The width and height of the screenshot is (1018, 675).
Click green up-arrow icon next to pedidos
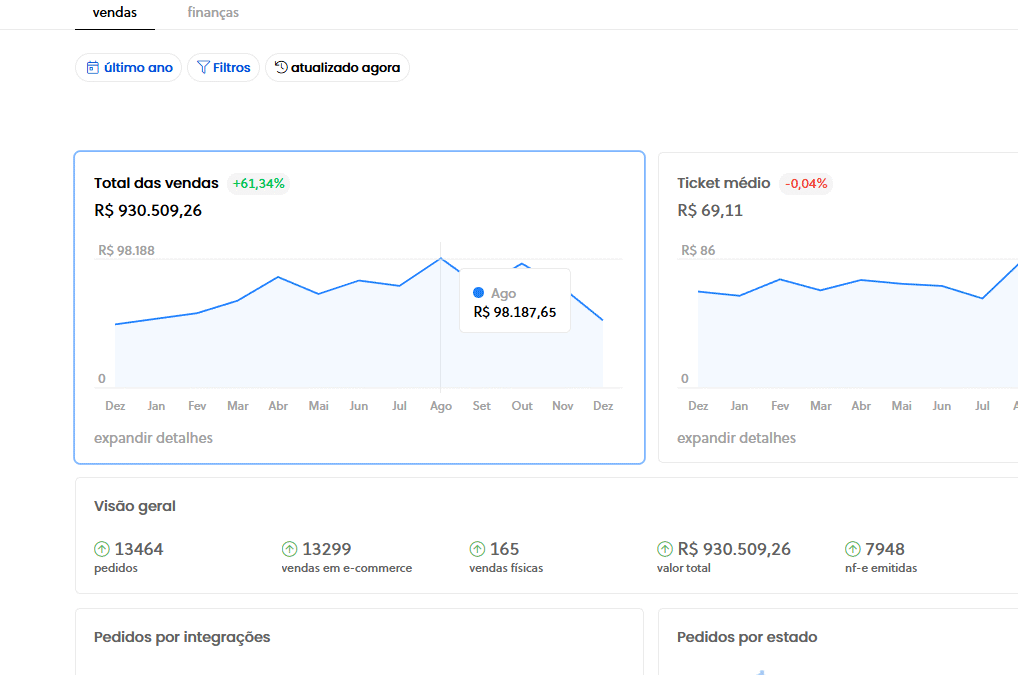point(102,549)
